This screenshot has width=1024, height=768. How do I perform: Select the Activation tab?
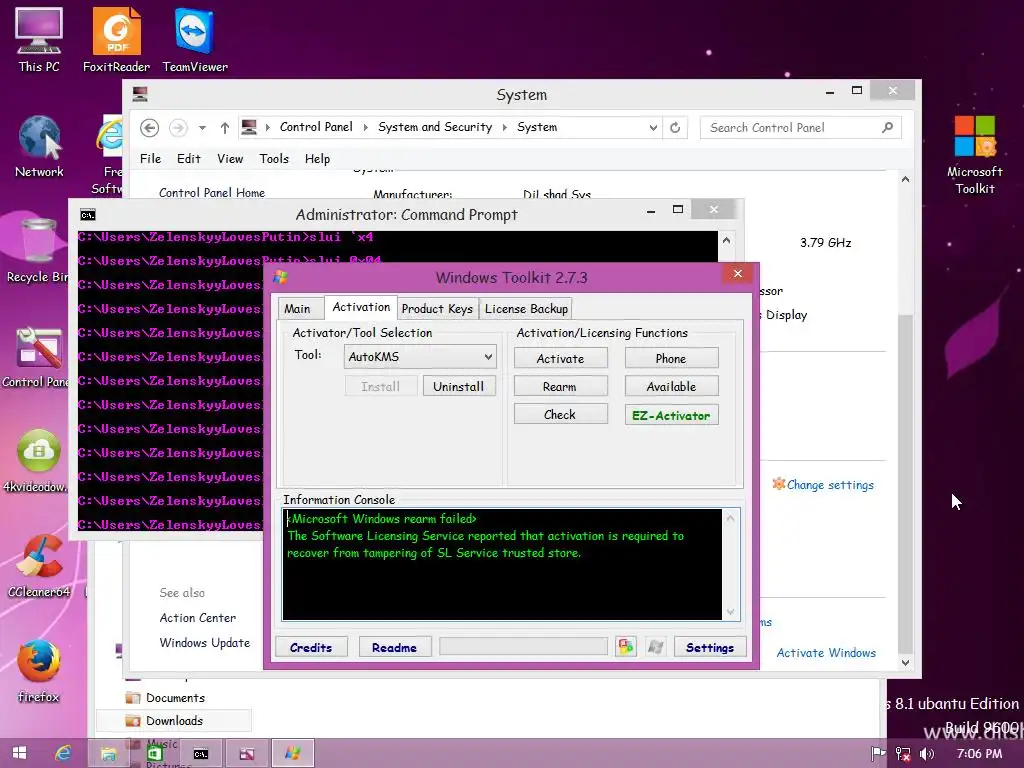tap(361, 307)
